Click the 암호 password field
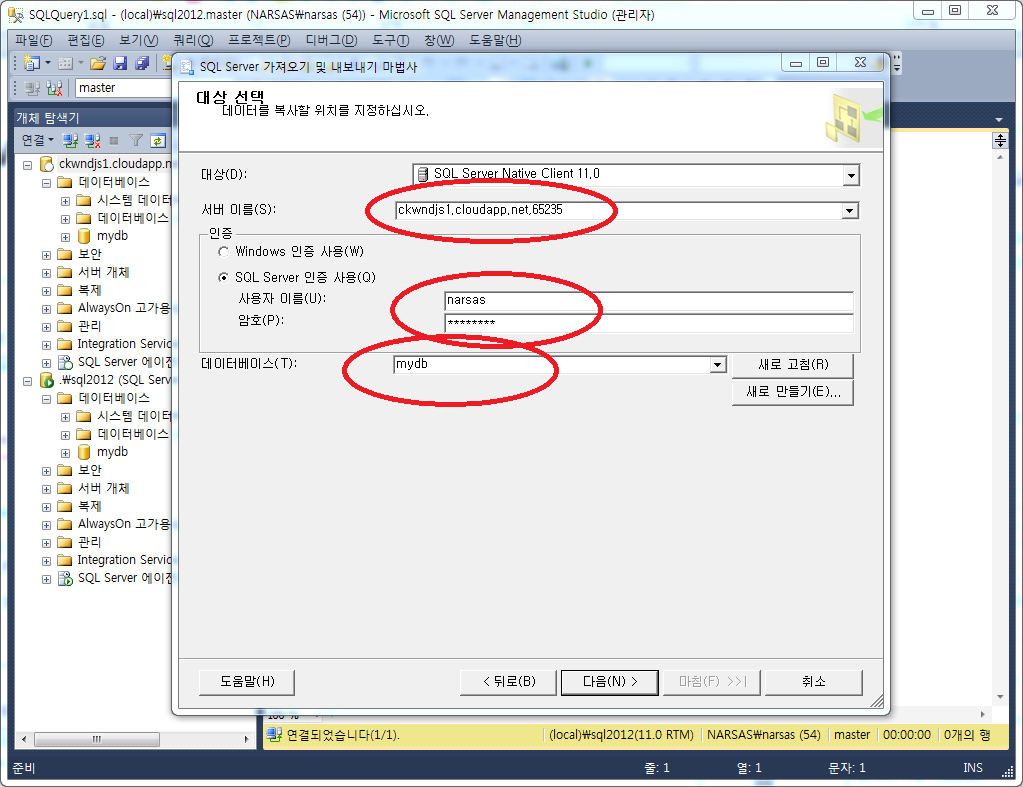Screen dimensions: 1023x787 649,323
